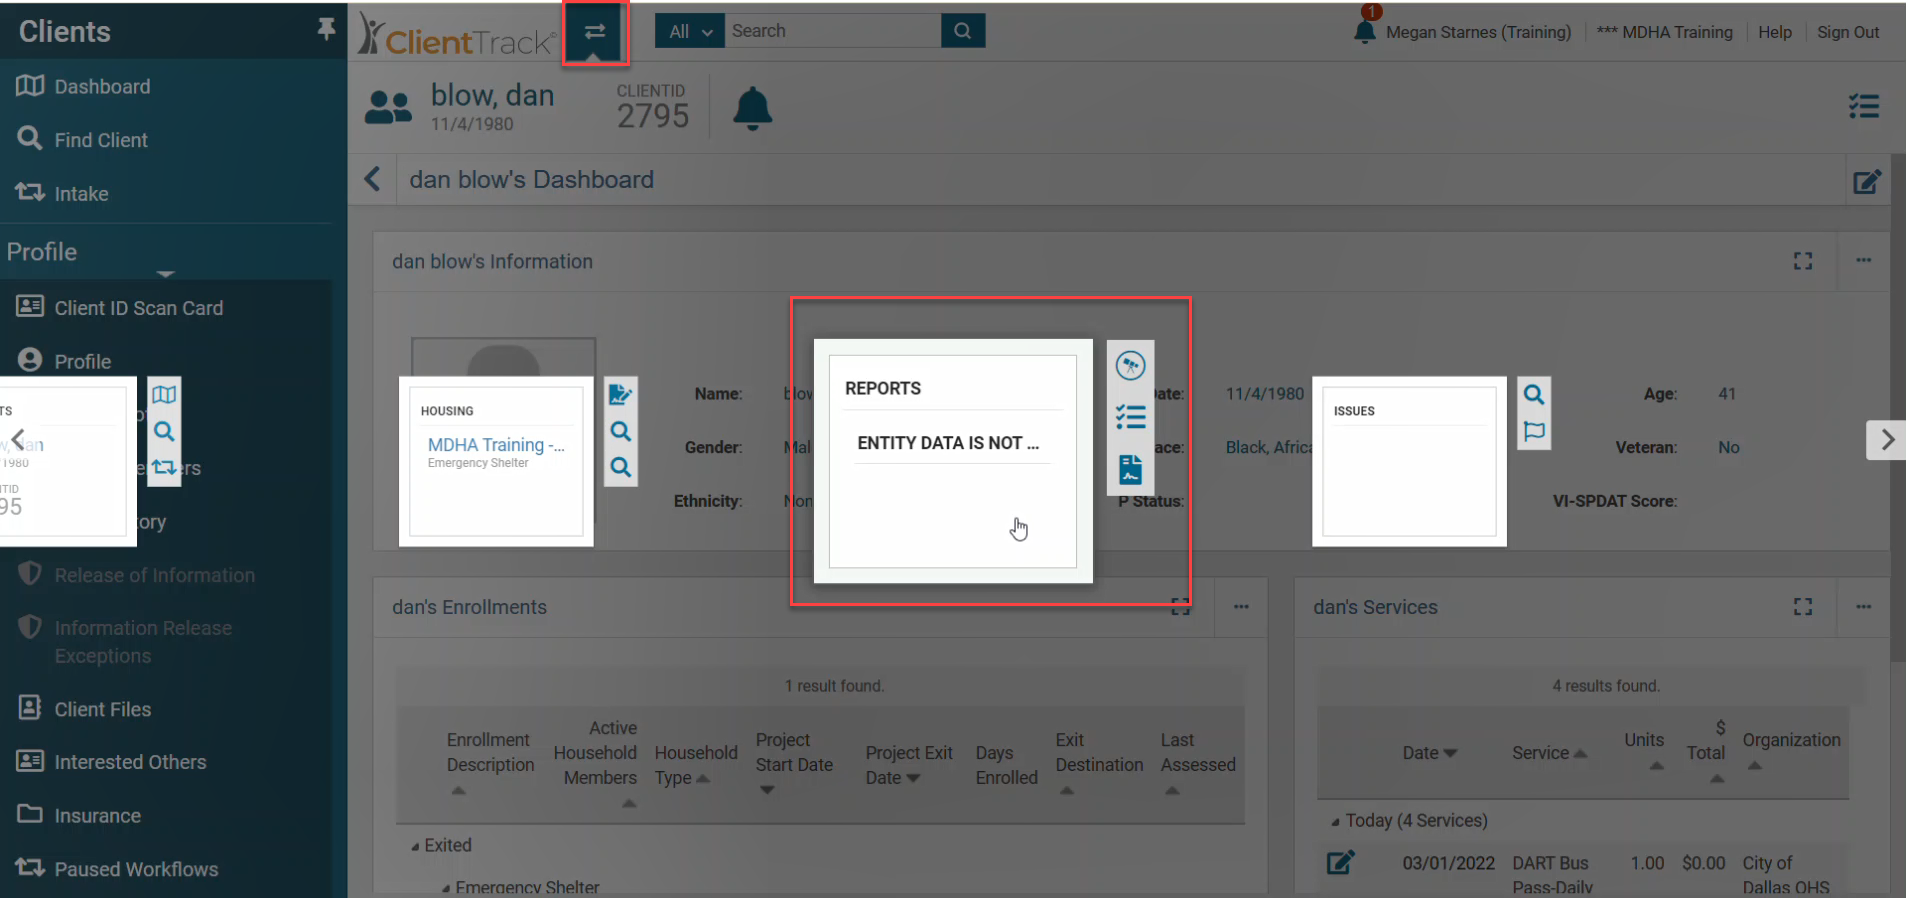The height and width of the screenshot is (898, 1906).
Task: Open the checklist icon at top right
Action: (1863, 106)
